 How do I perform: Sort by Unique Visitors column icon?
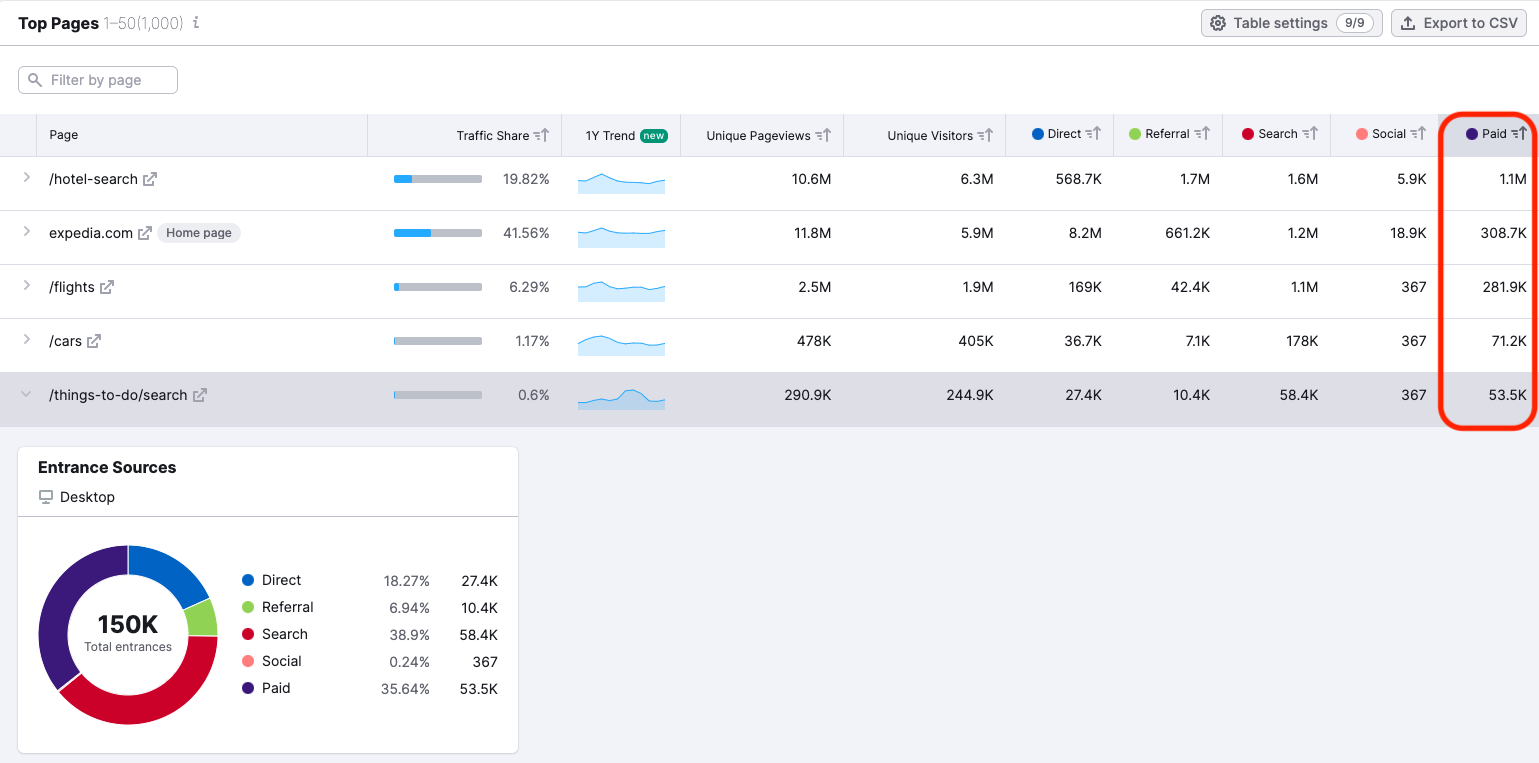985,136
